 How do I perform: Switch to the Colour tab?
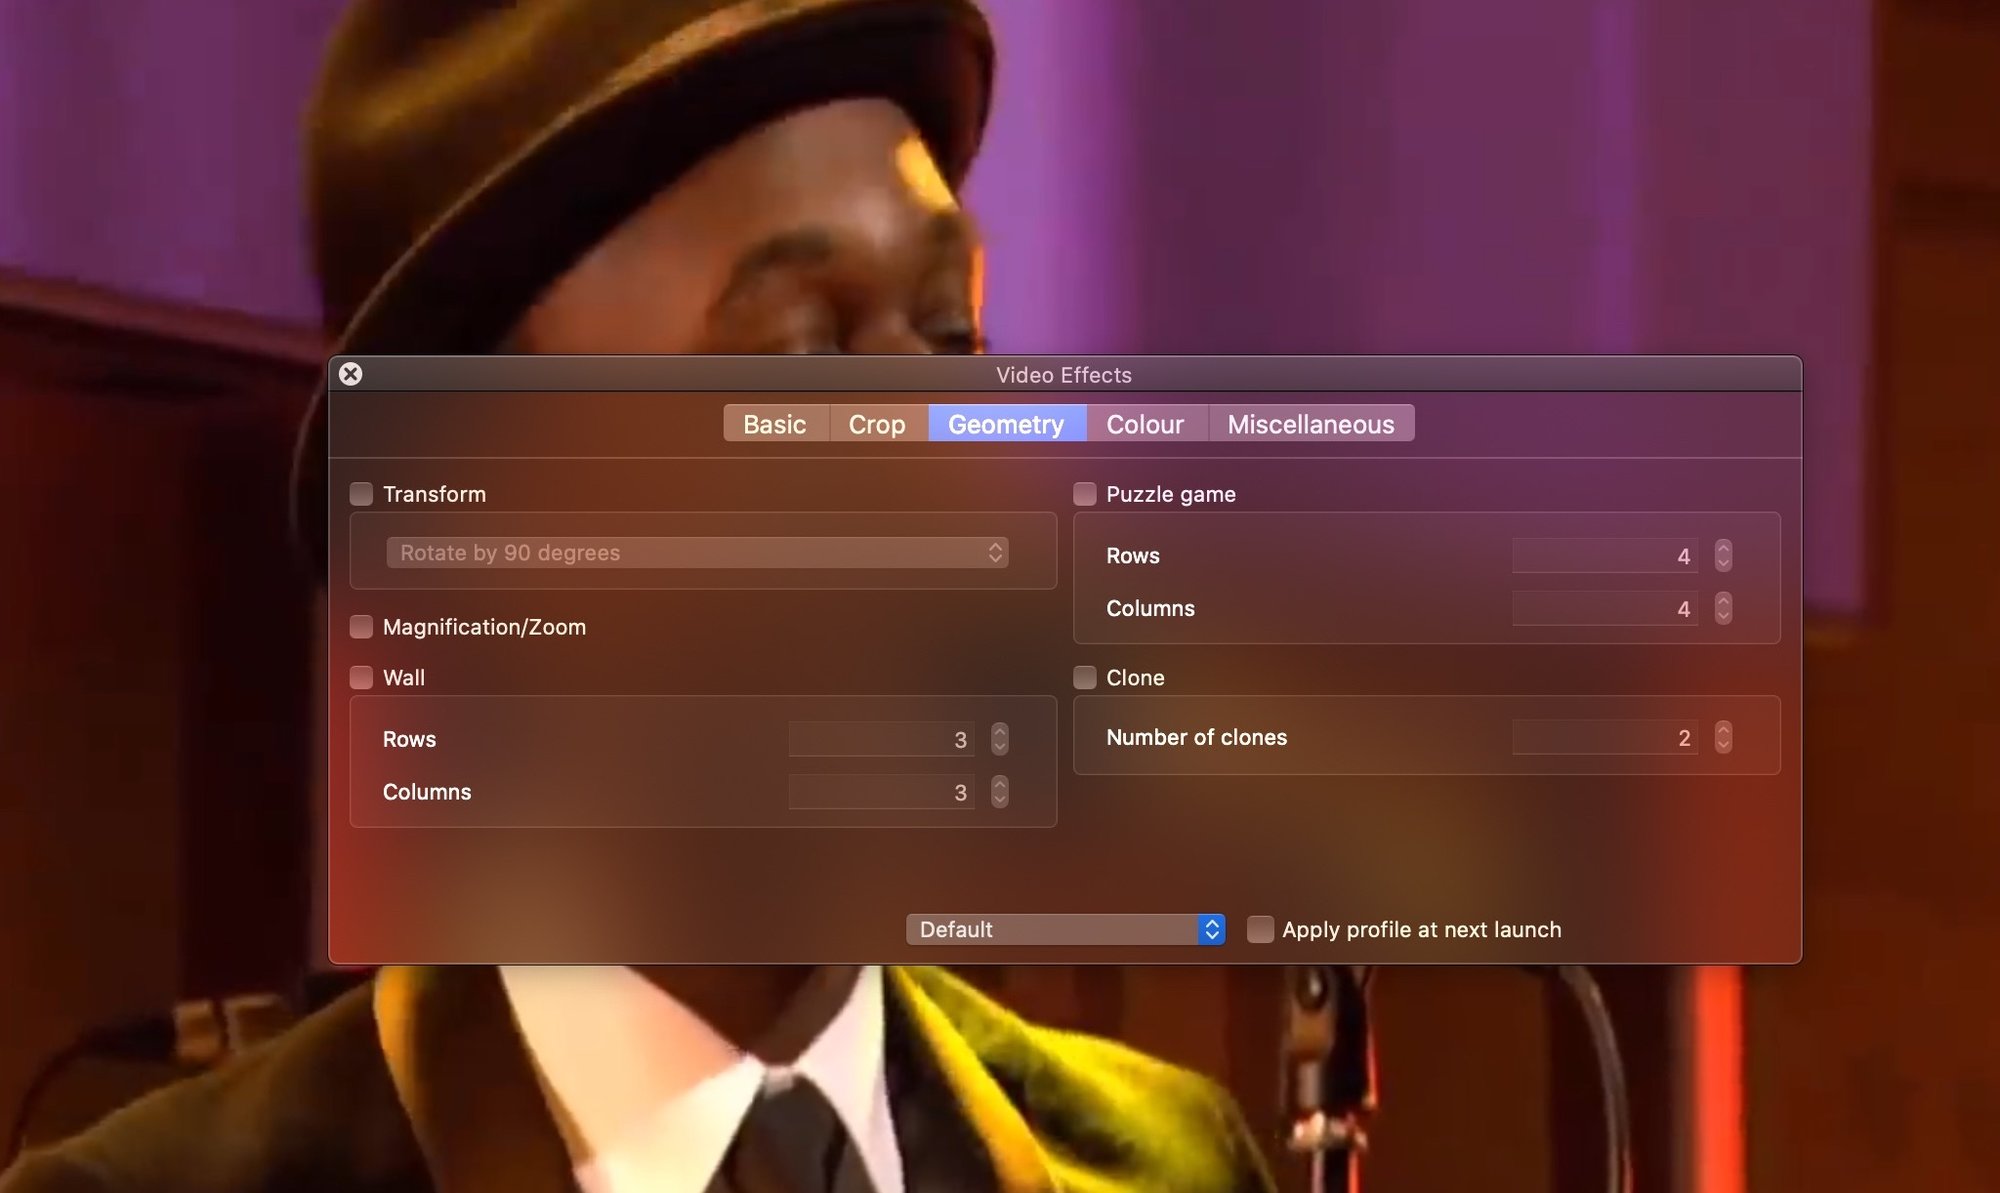point(1144,424)
